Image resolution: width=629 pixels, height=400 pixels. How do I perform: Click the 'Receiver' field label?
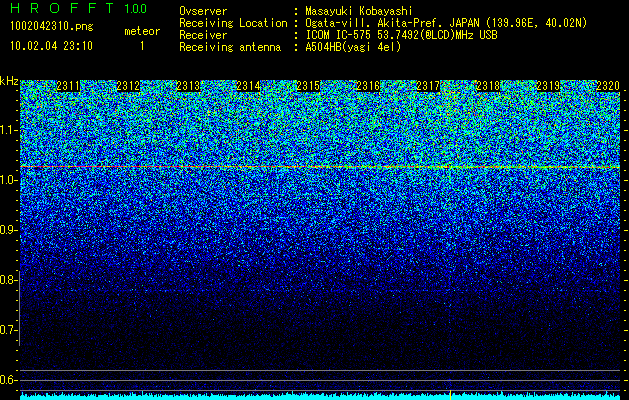[203, 35]
